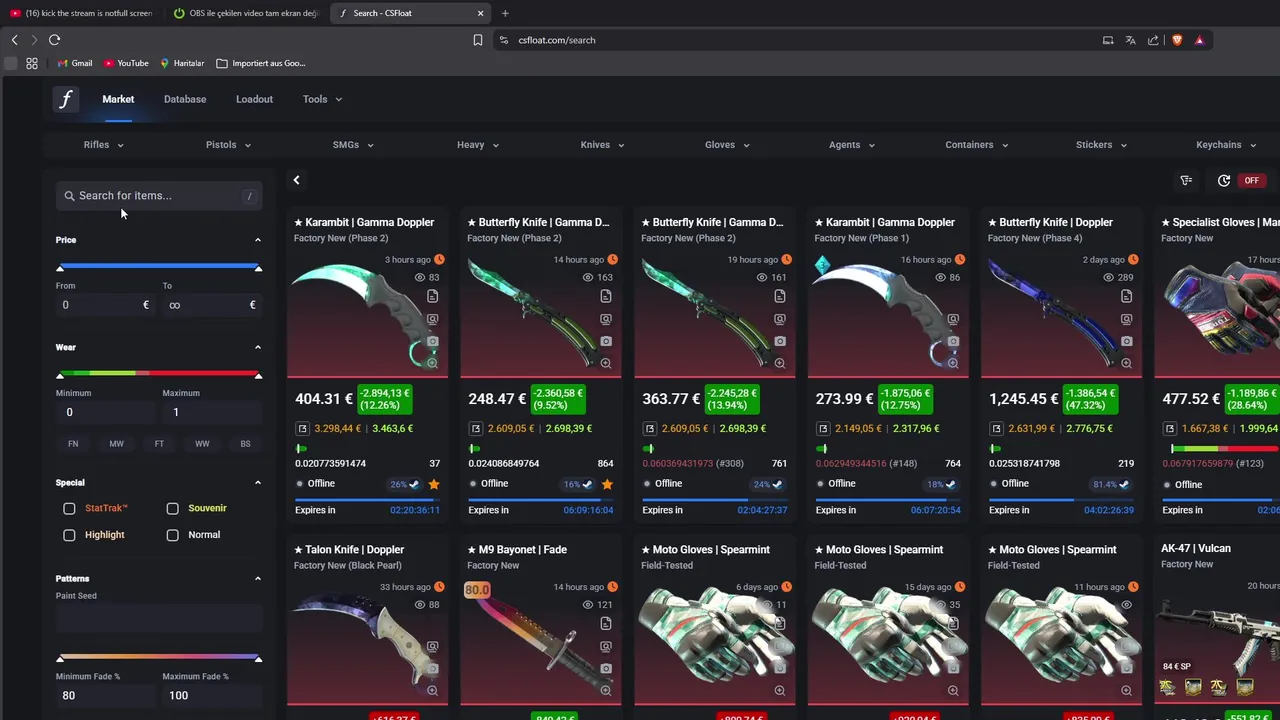The image size is (1280, 720).
Task: Open the Tools dropdown in top navigation
Action: [x=322, y=99]
